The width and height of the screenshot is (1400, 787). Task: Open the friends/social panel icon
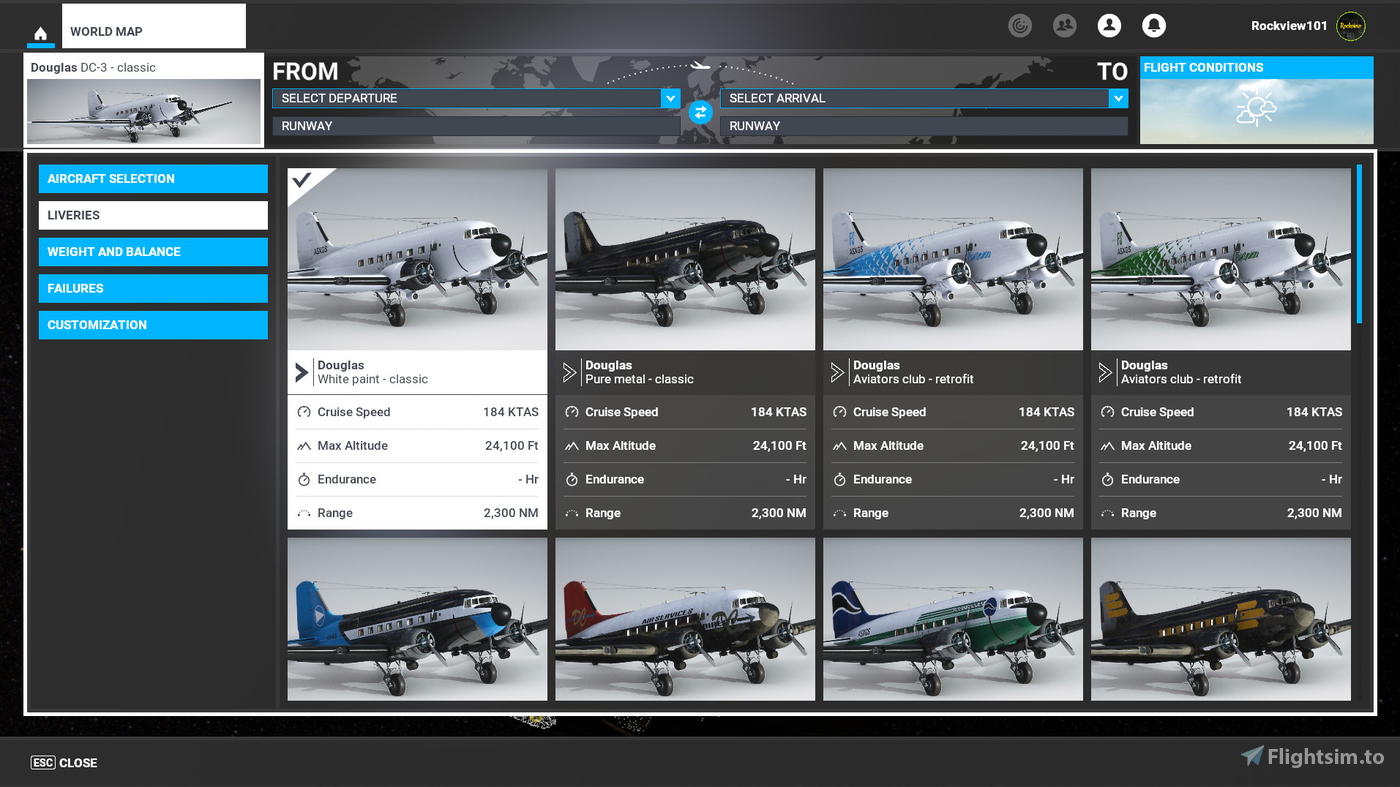tap(1064, 25)
